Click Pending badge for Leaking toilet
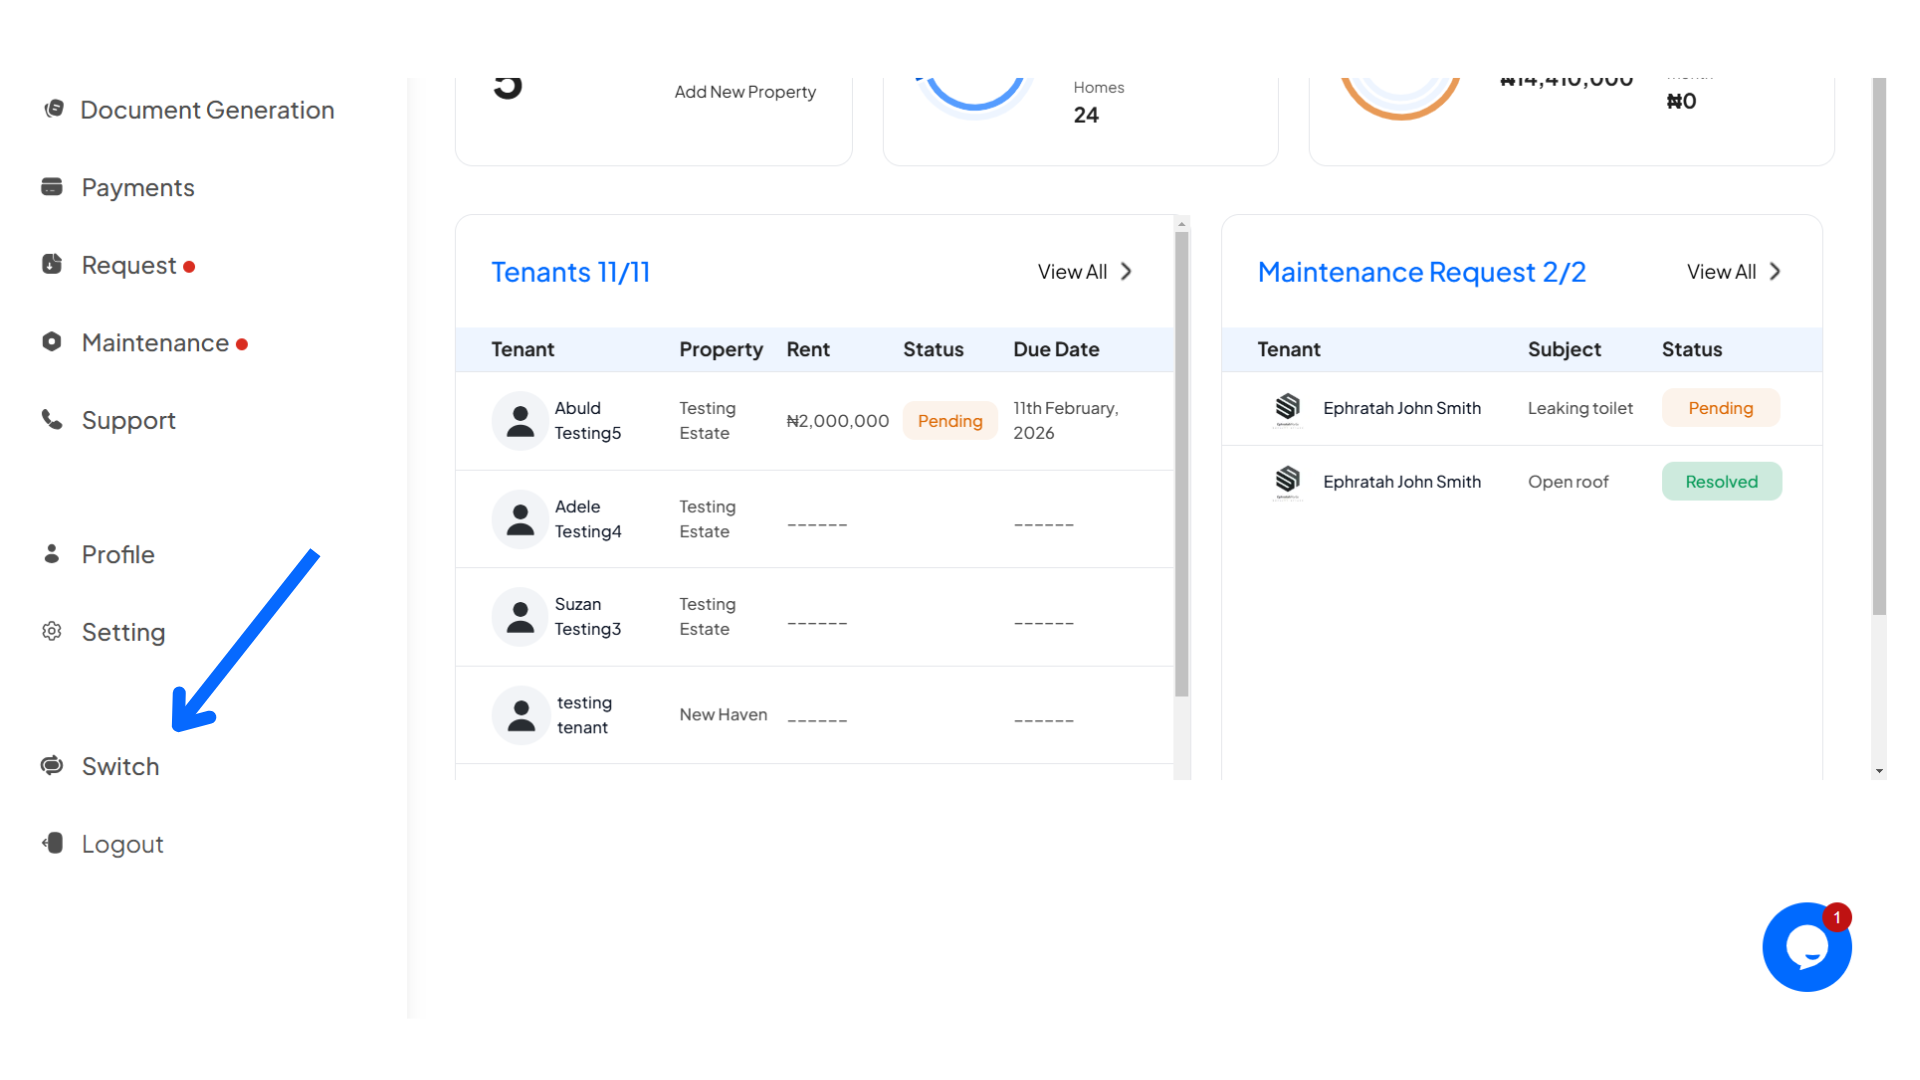Viewport: 1920px width, 1080px height. (1720, 408)
